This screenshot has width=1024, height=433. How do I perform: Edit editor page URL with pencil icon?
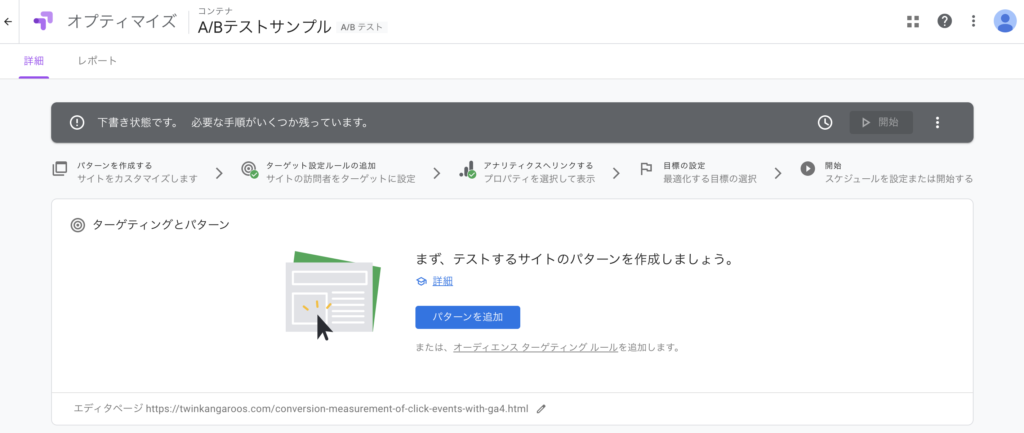541,409
